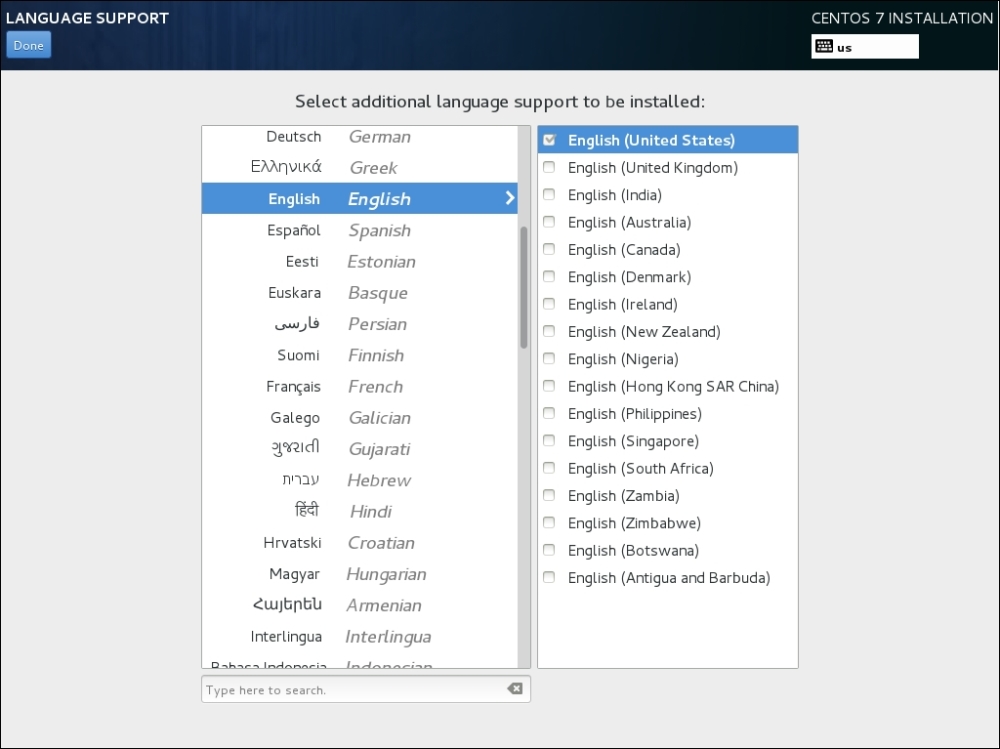Screen dimensions: 1000x749
Task: Uncheck English (United States)
Action: 549,140
